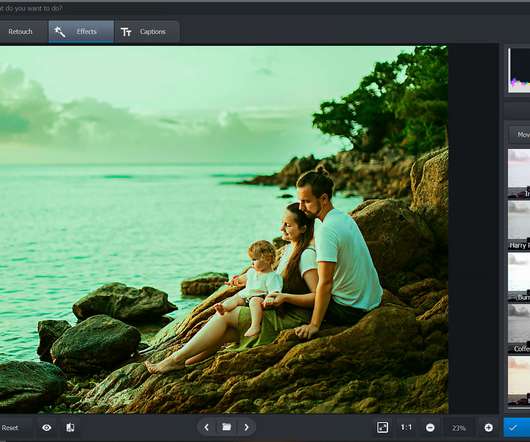
Task: Click the before/after compare icon
Action: point(70,428)
